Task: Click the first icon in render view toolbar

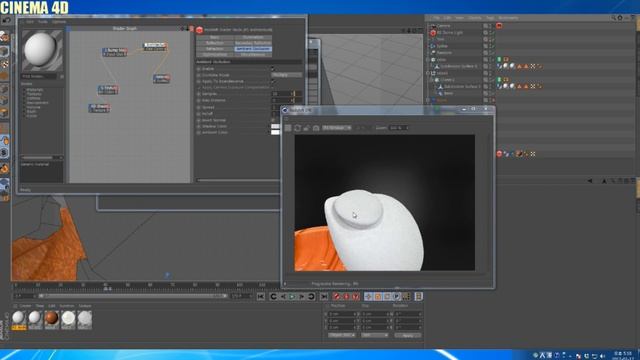Action: click(x=288, y=128)
